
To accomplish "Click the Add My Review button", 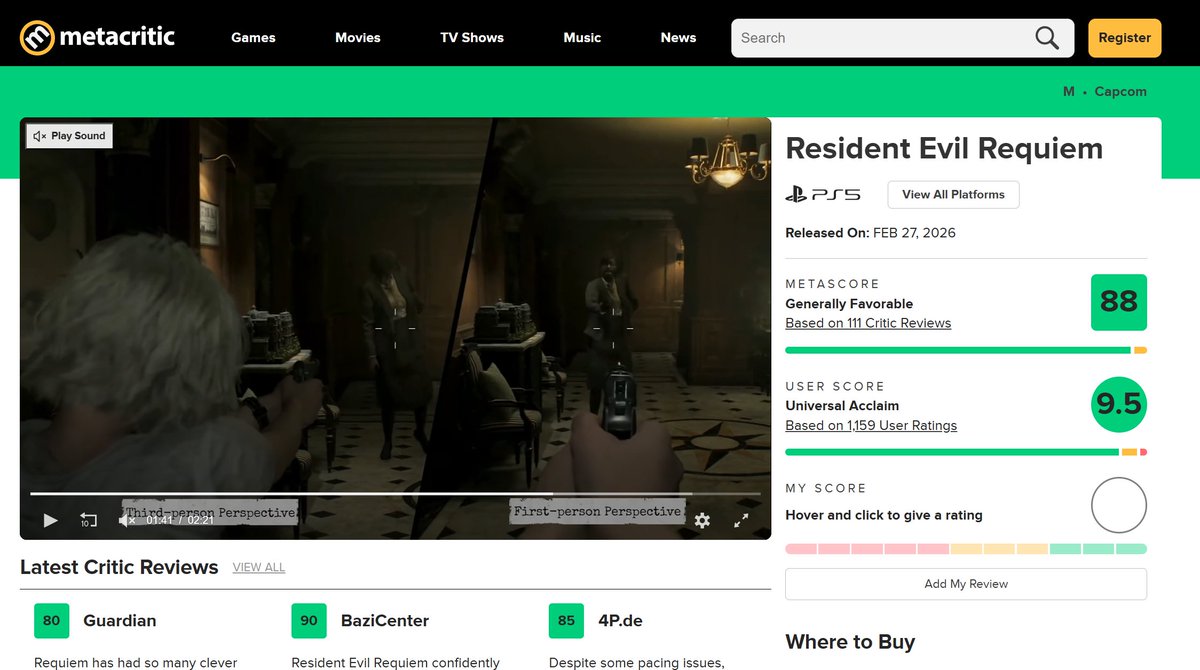I will click(x=966, y=584).
